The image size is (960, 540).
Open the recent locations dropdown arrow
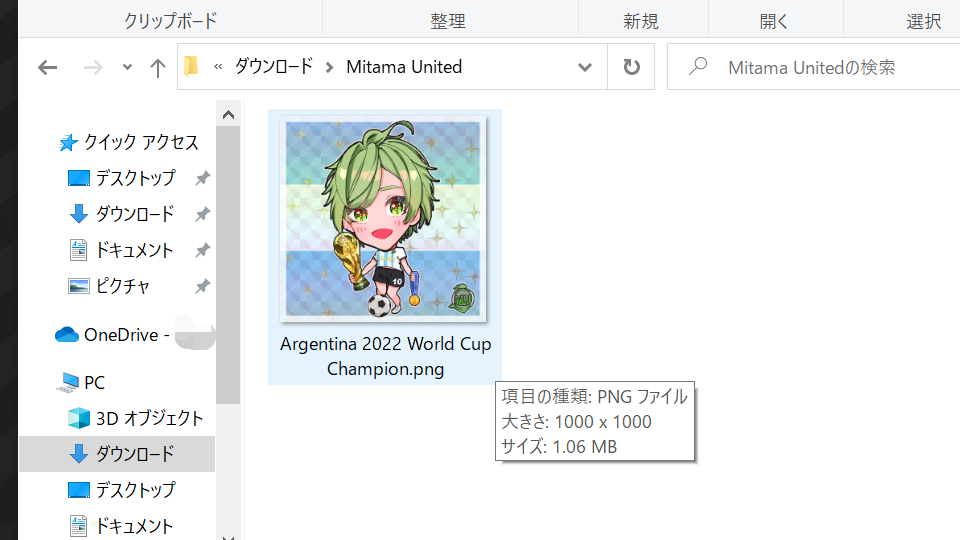127,67
